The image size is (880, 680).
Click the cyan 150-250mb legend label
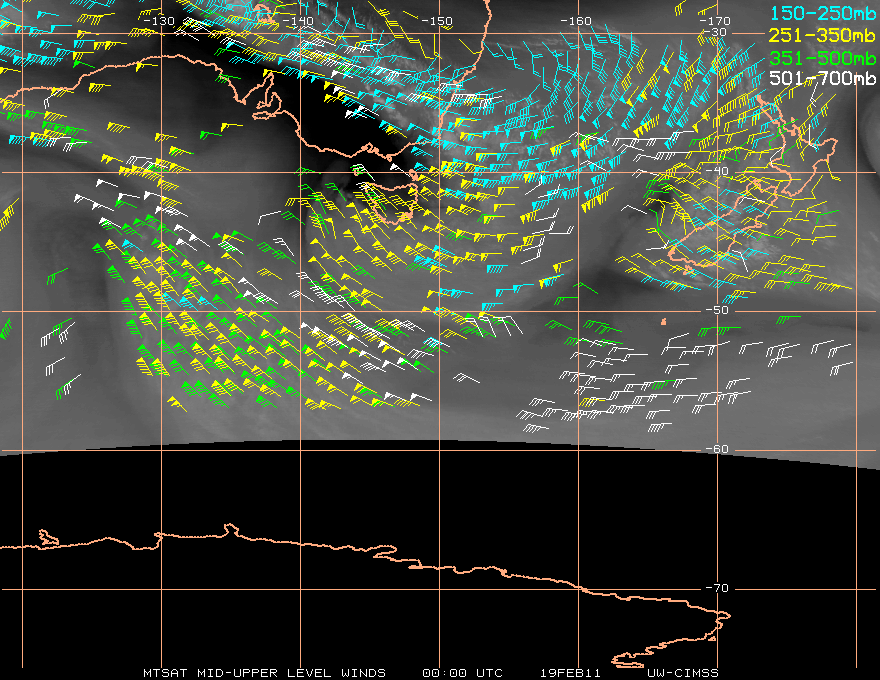(822, 13)
